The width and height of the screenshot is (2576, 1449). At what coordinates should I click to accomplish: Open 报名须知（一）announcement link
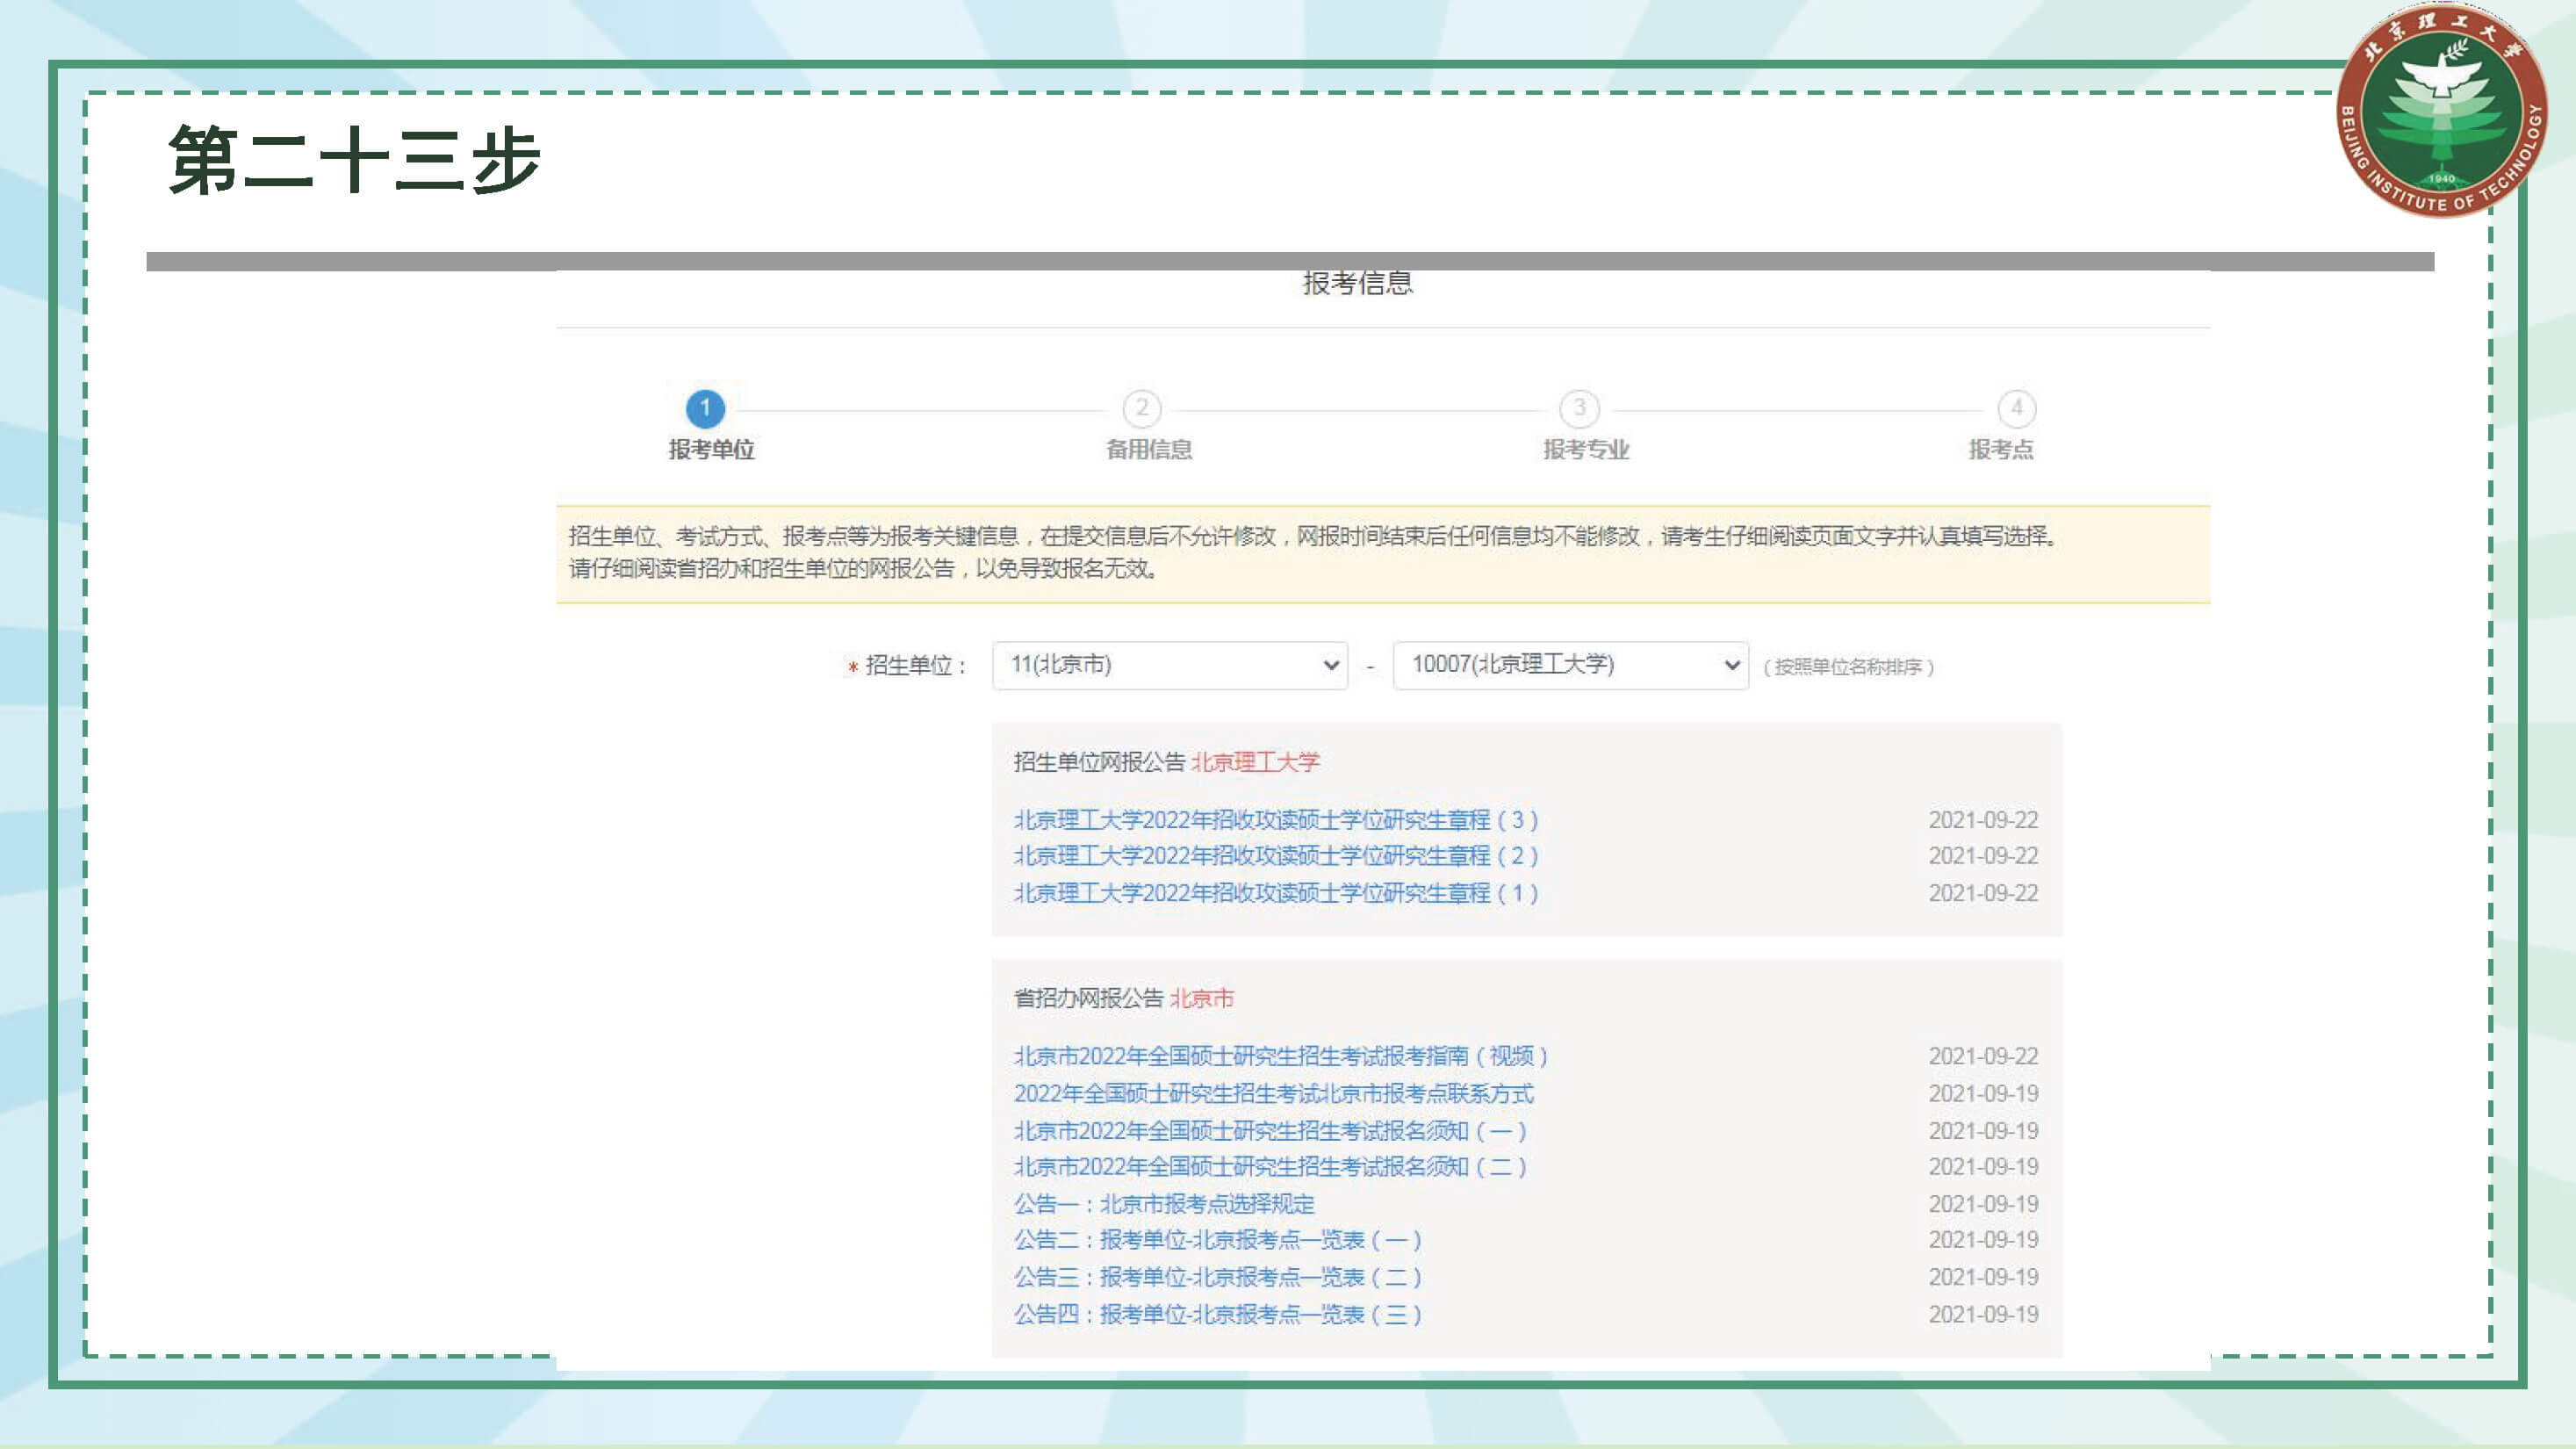point(1270,1131)
